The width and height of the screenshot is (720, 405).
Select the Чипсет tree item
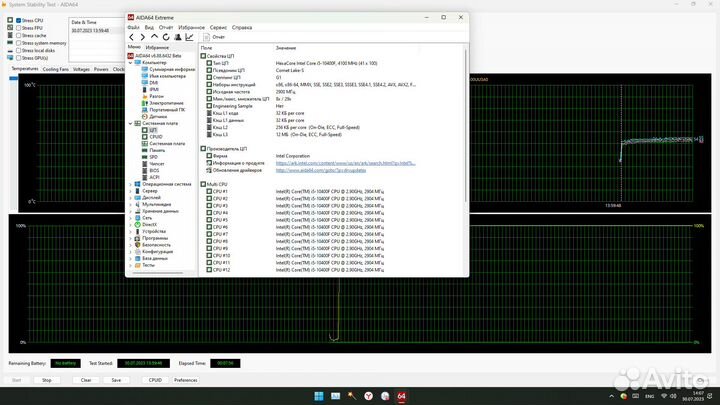(153, 164)
